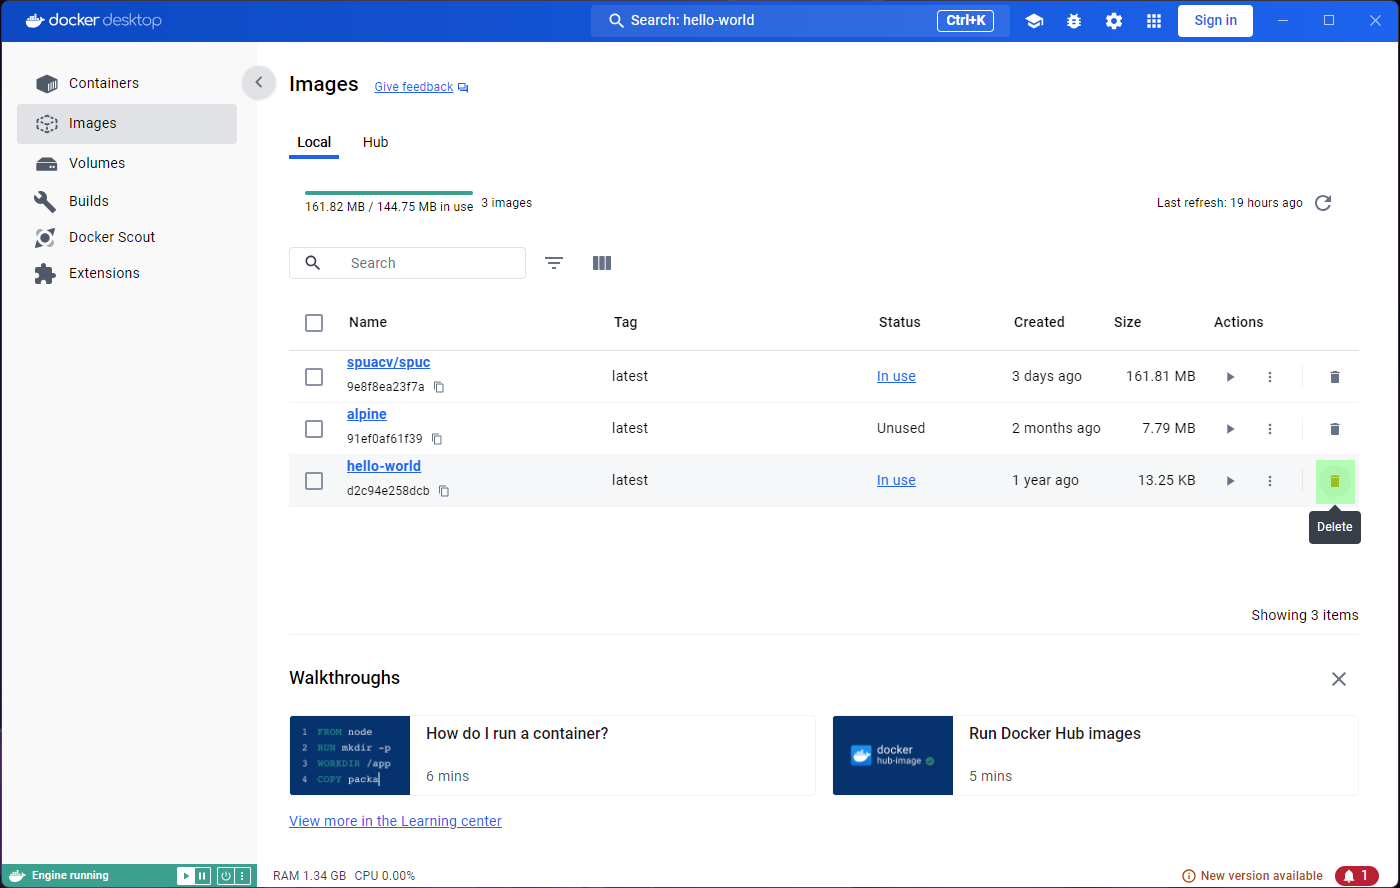The width and height of the screenshot is (1400, 888).
Task: Open the troubleshoot bug icon
Action: point(1074,21)
